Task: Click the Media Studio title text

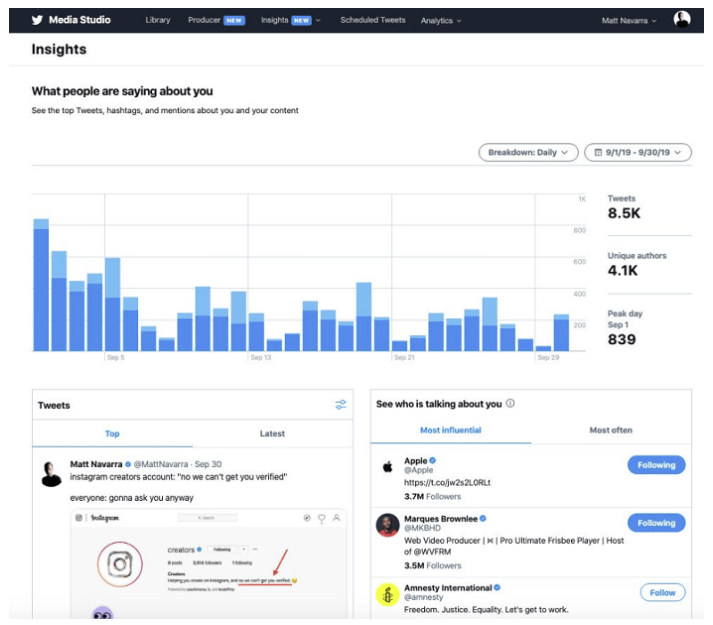Action: pyautogui.click(x=80, y=20)
